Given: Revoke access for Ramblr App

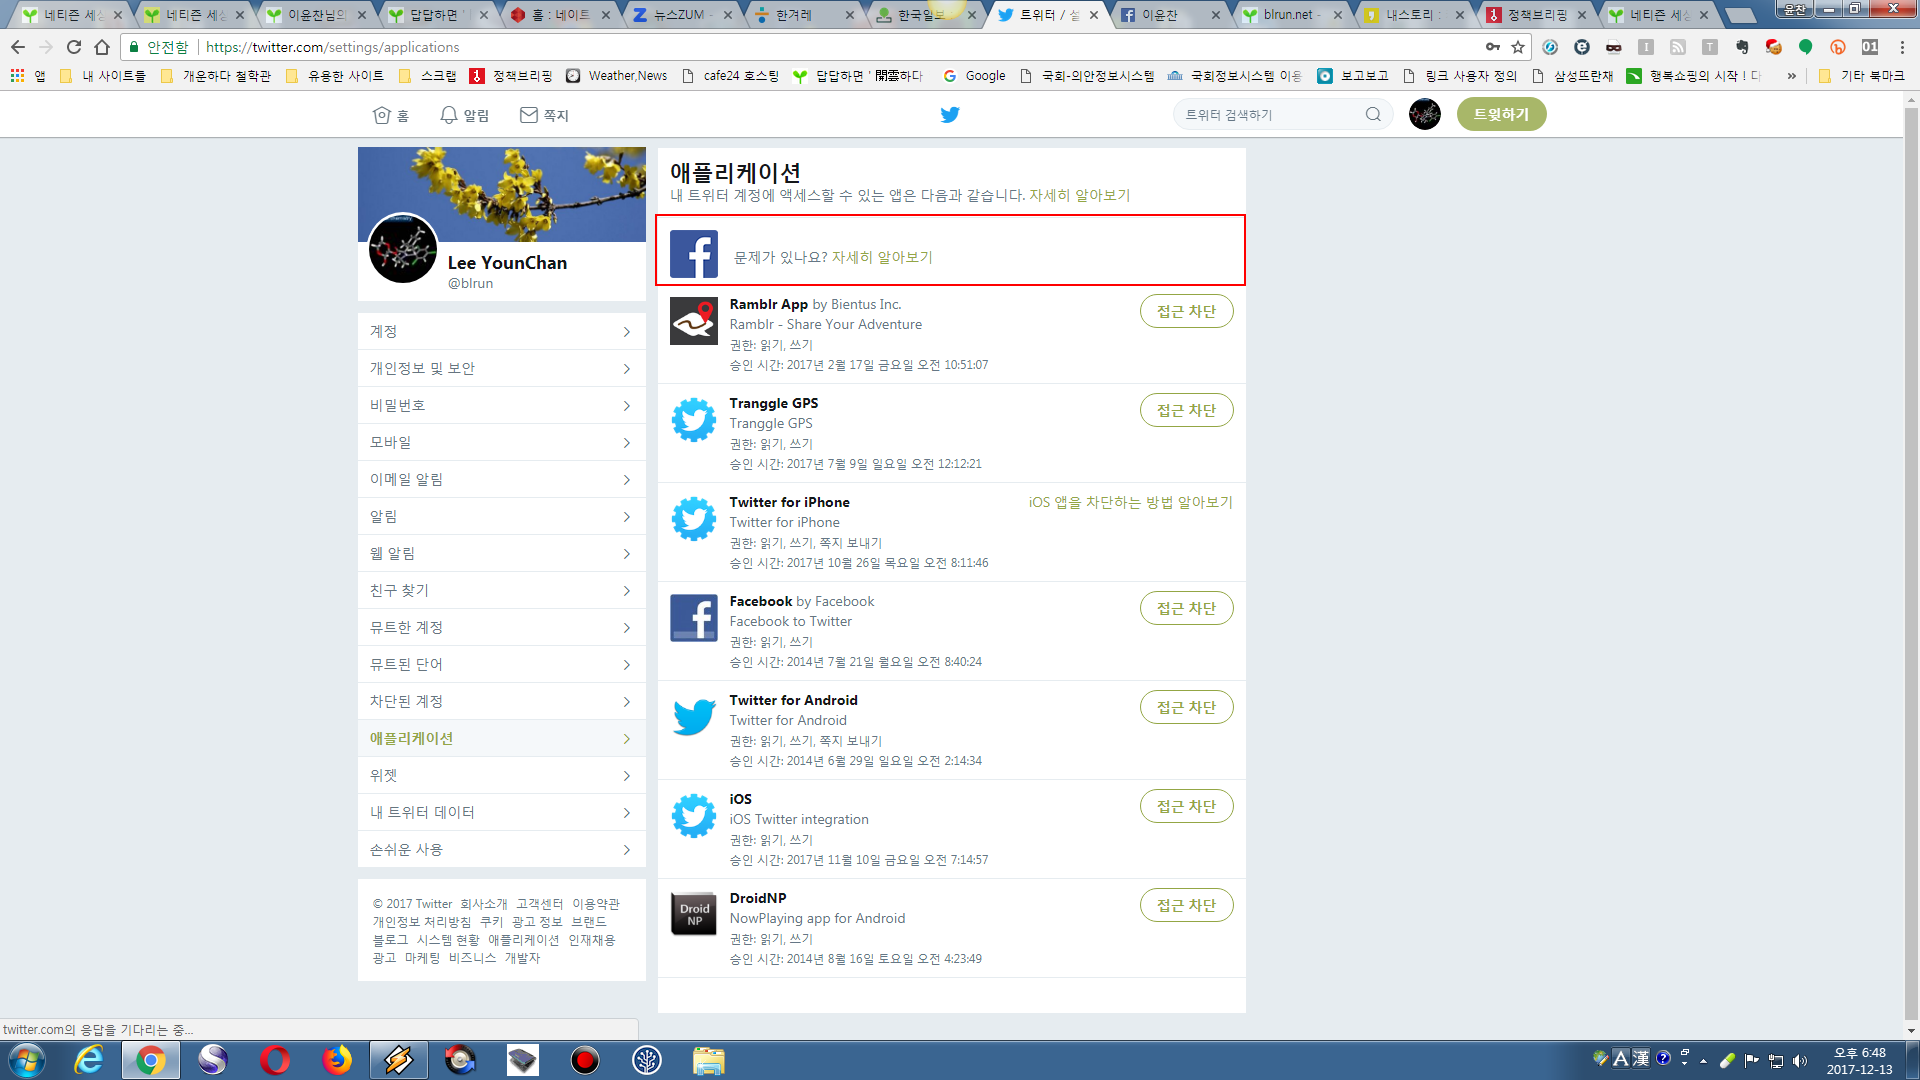Looking at the screenshot, I should [1186, 311].
